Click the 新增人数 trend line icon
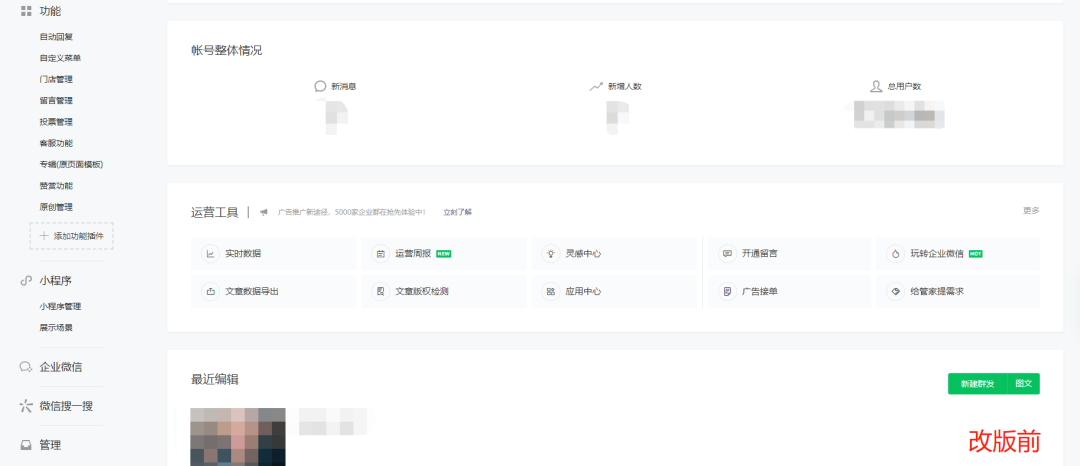Viewport: 1080px width, 466px height. pyautogui.click(x=596, y=87)
